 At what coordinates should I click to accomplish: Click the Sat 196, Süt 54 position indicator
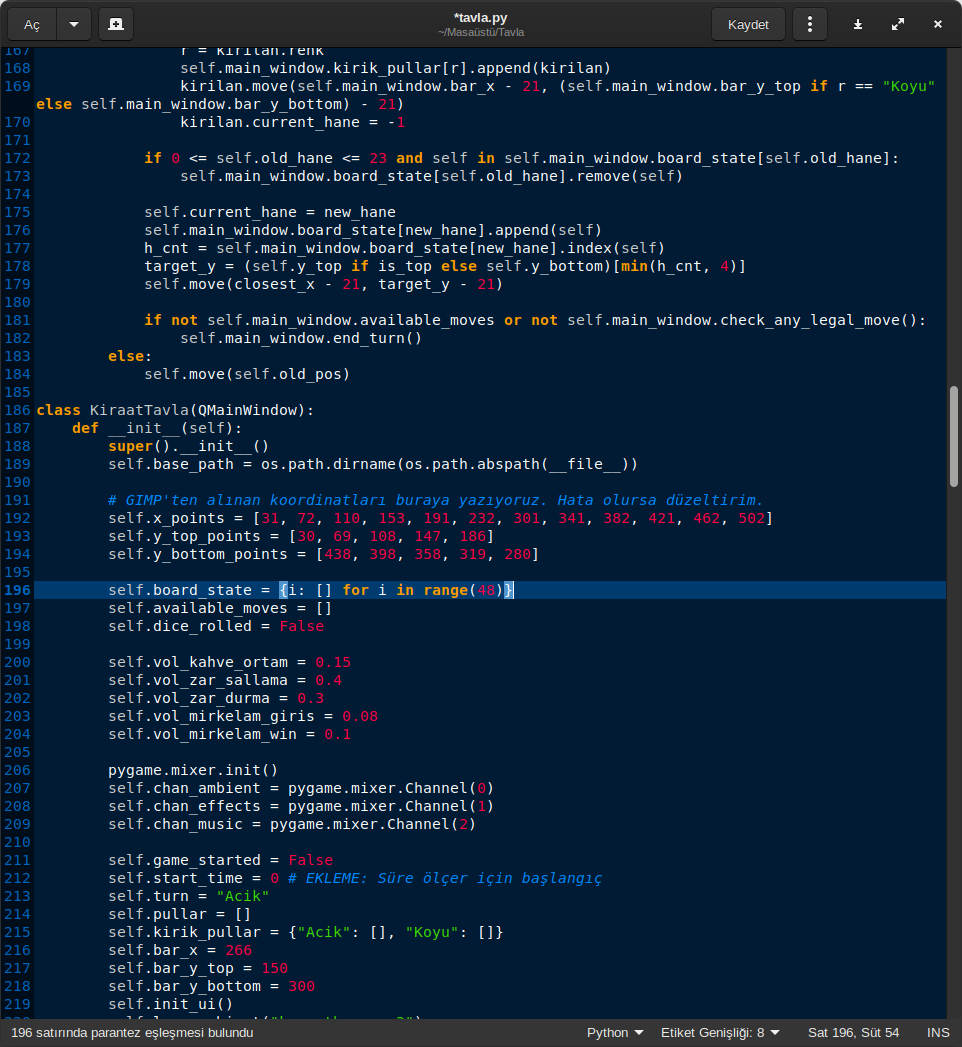coord(853,1032)
